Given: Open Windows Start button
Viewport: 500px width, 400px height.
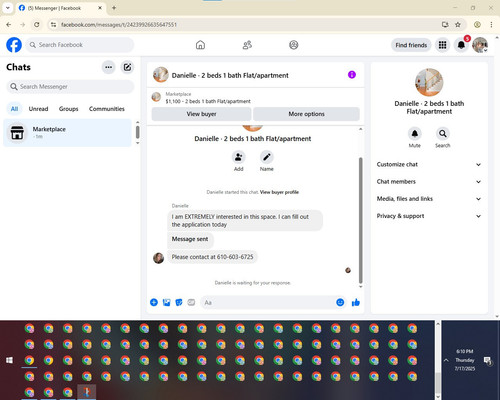Looking at the screenshot, I should click(9, 360).
